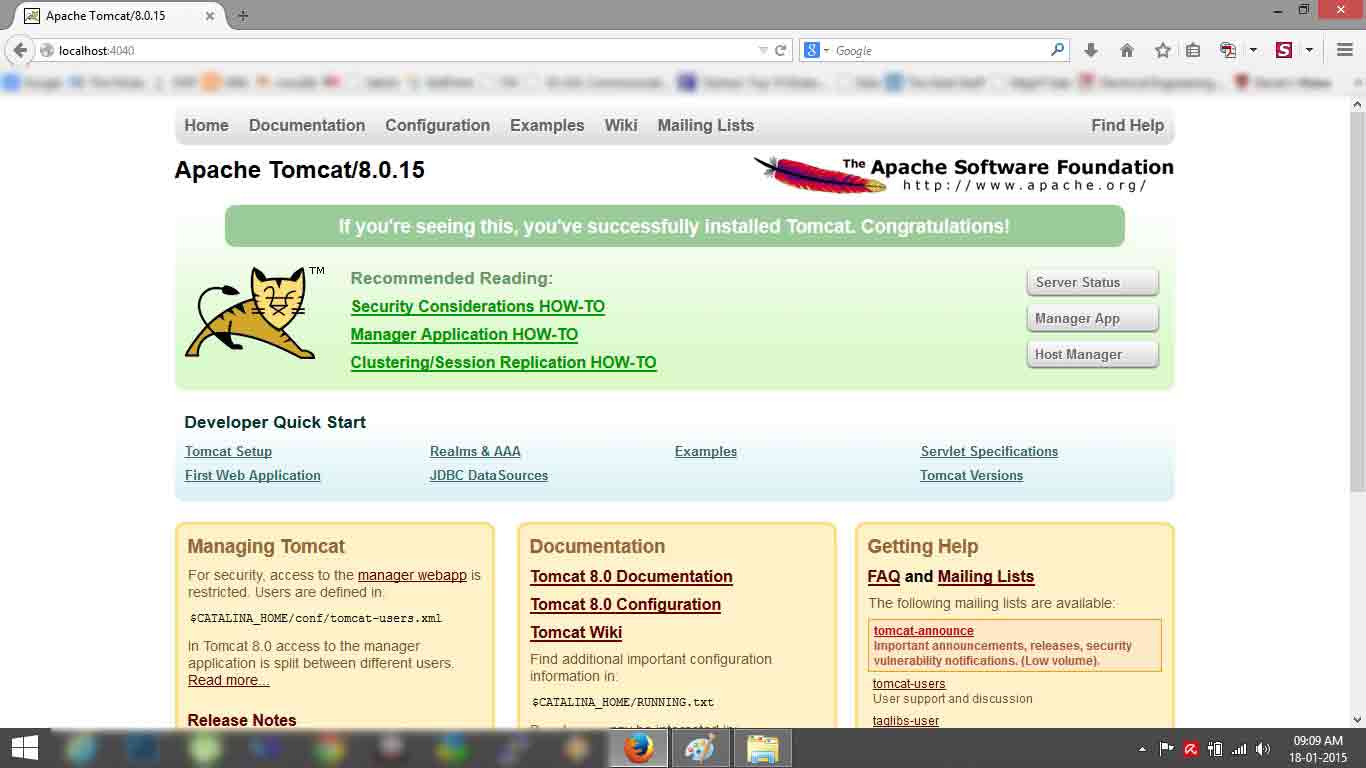Switch to Firefox in the taskbar
This screenshot has width=1366, height=768.
638,748
